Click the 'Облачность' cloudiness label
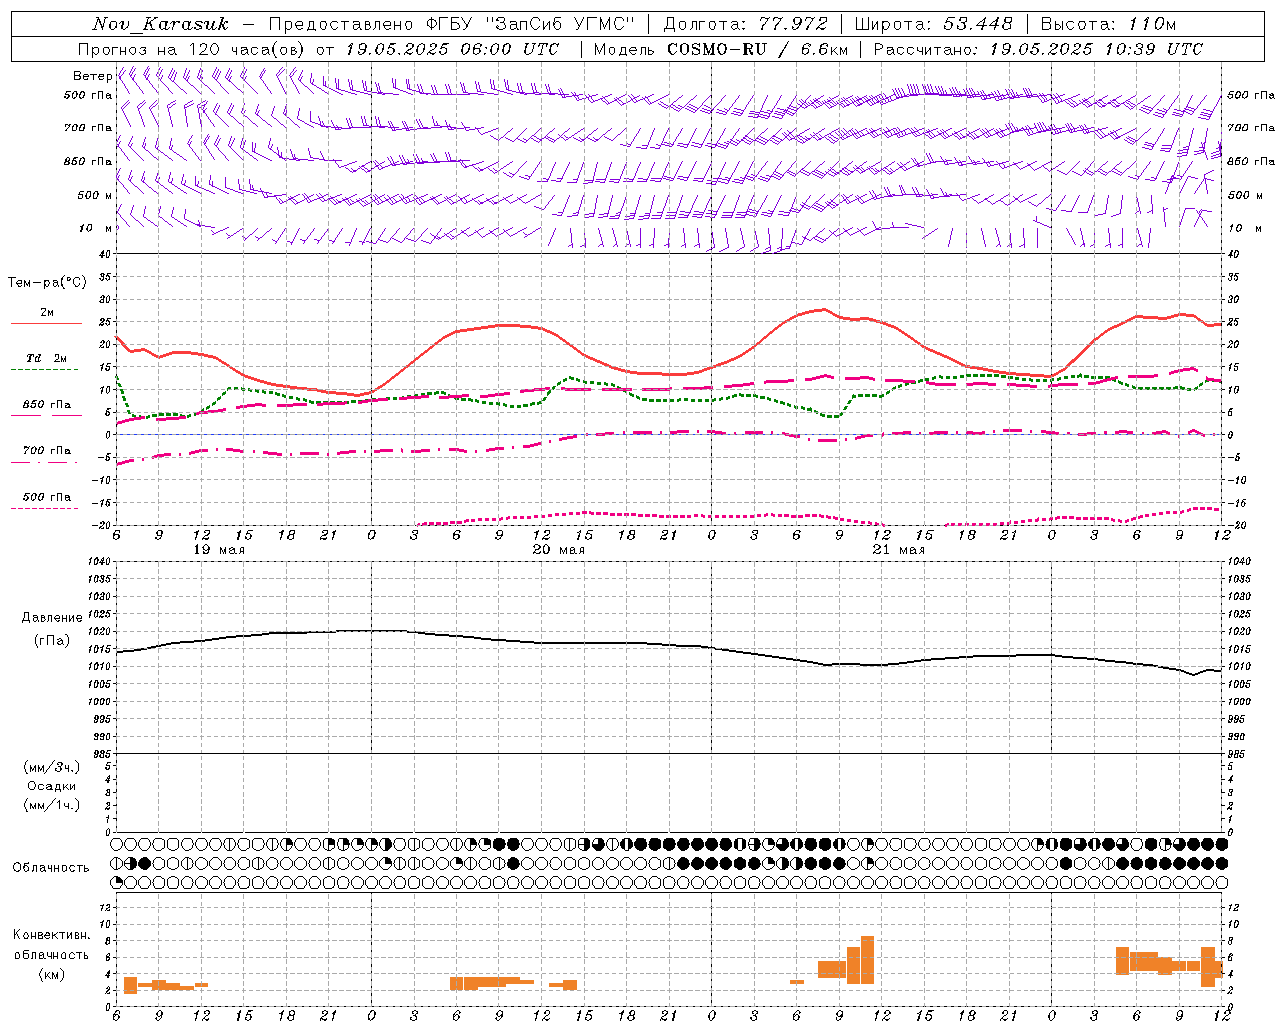1280x1024 pixels. [x=51, y=867]
